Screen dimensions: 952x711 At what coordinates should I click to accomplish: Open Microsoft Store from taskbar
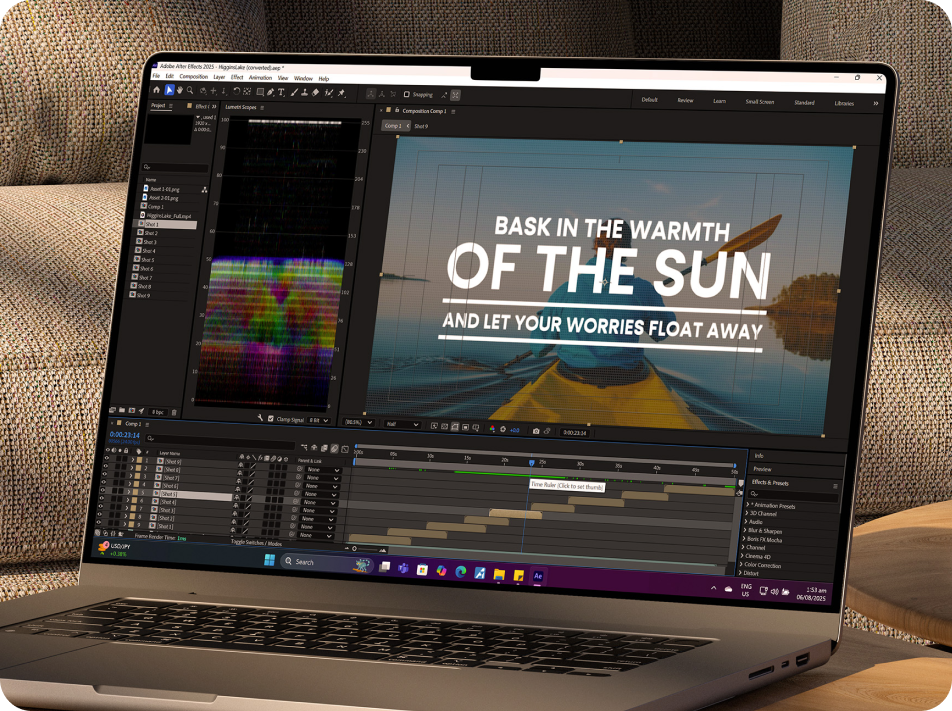(x=422, y=570)
